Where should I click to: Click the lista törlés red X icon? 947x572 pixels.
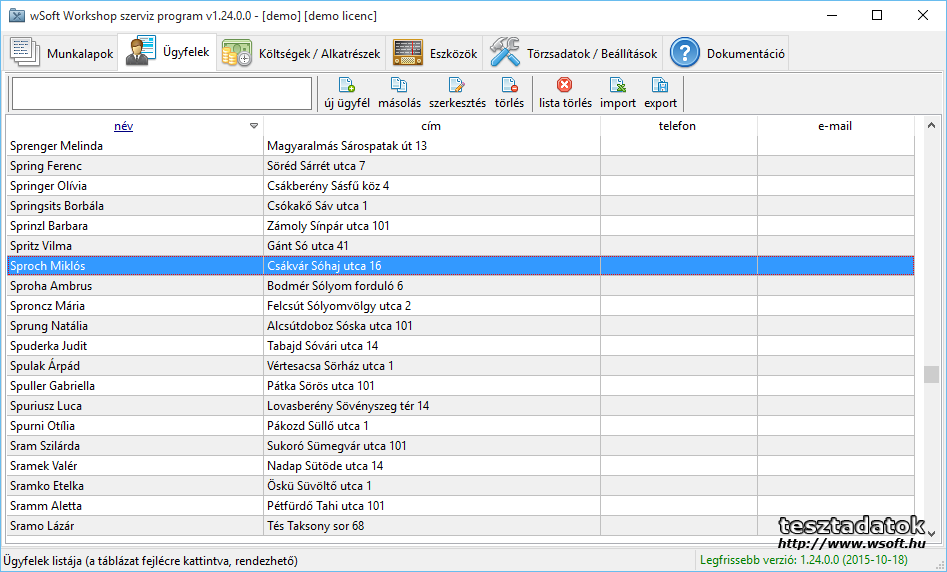pyautogui.click(x=565, y=86)
